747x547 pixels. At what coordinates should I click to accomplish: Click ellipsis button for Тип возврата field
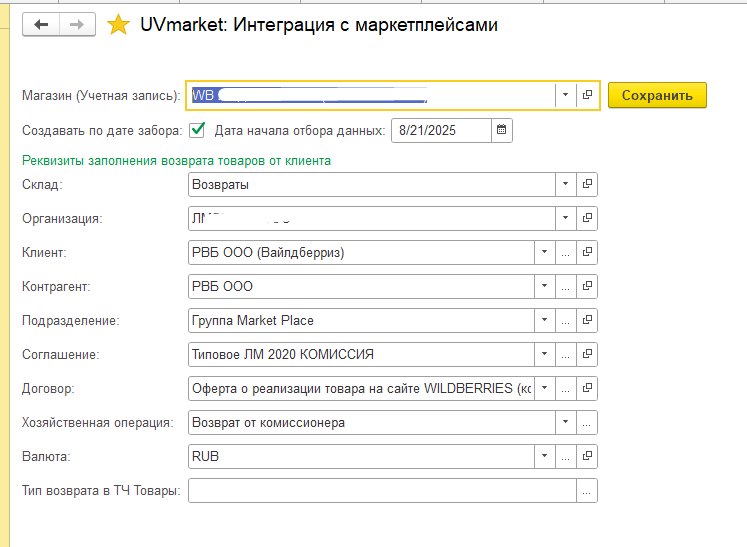tap(587, 491)
